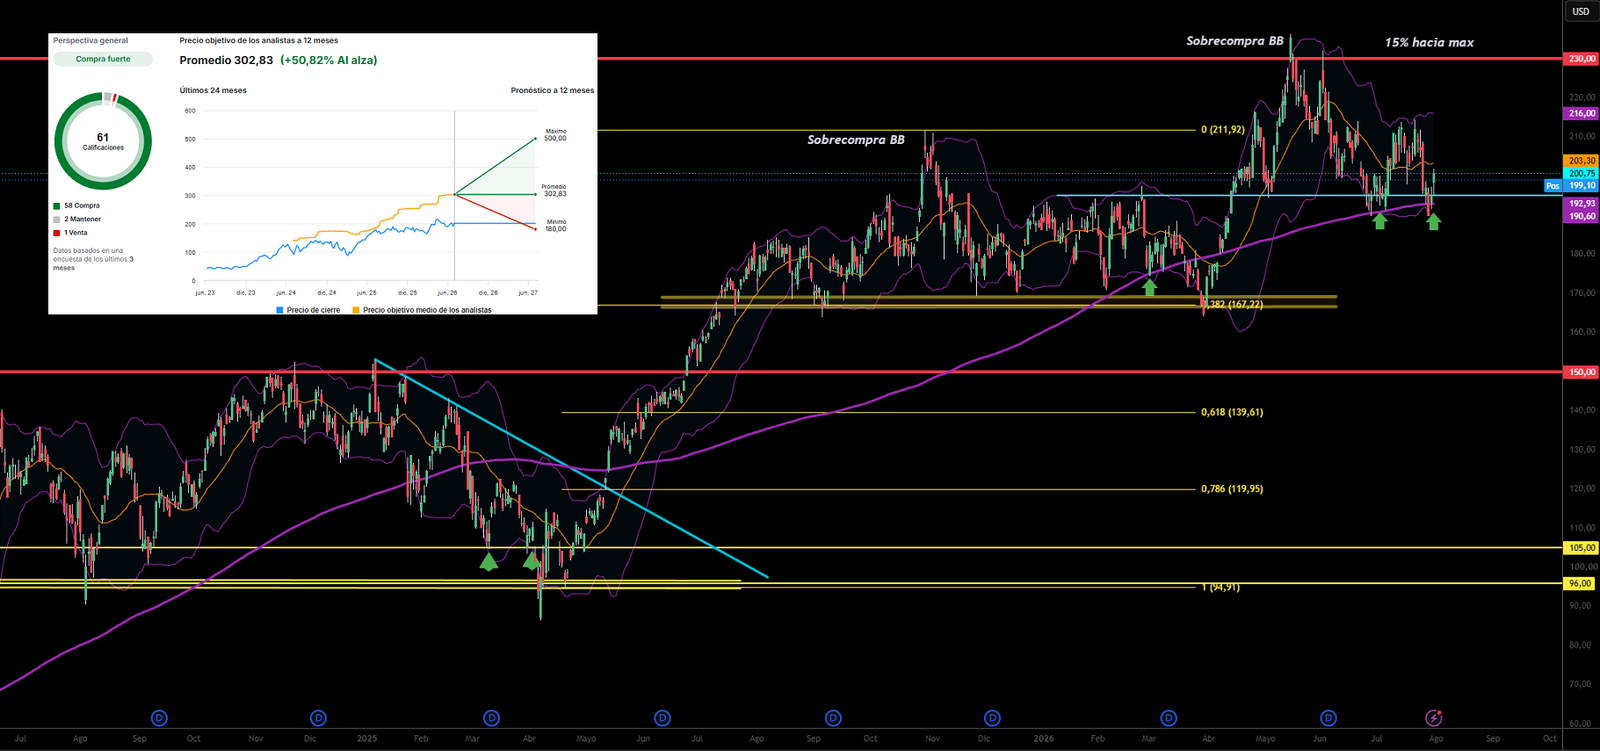Open dividend D marker just before 2026 label
This screenshot has width=1600, height=751.
[992, 718]
